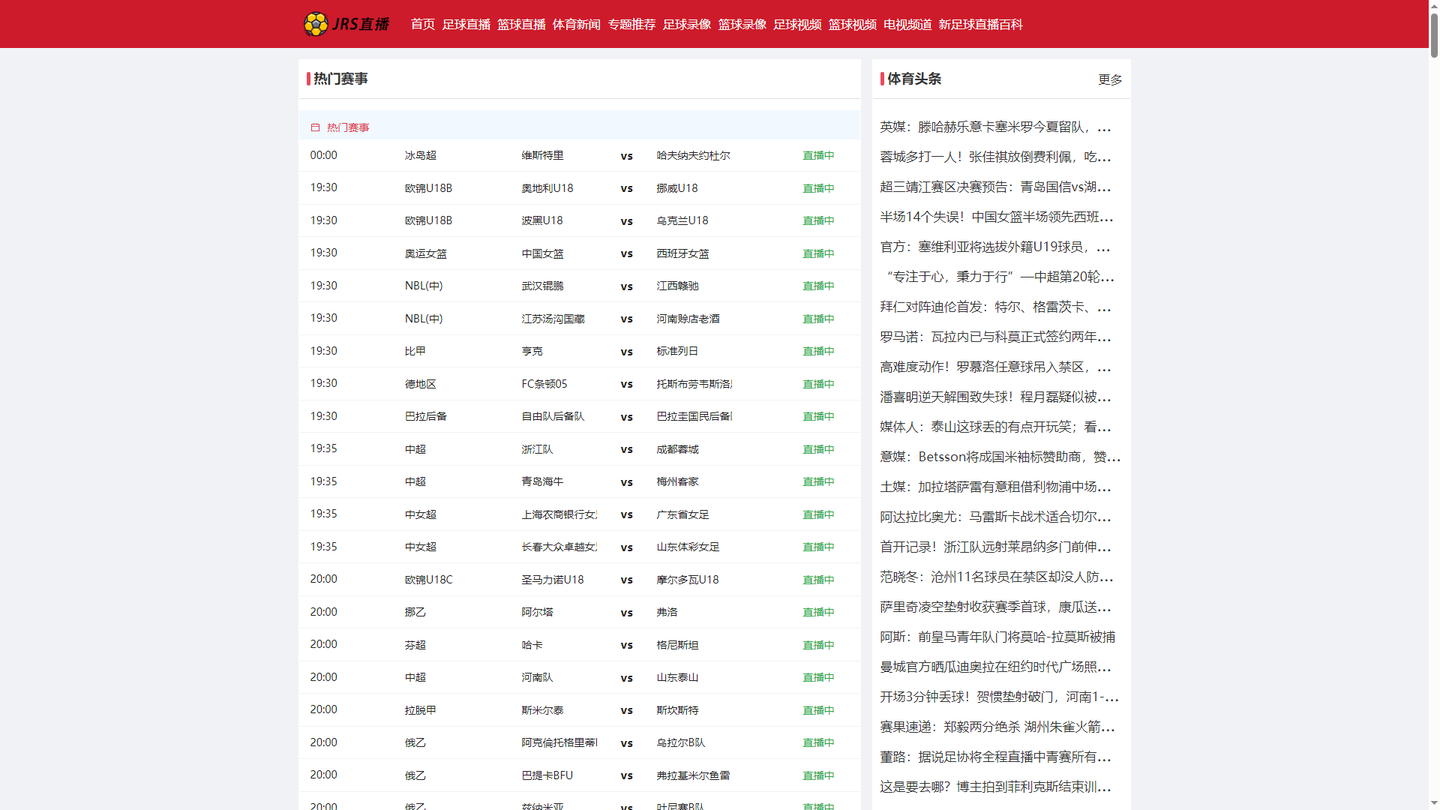Click 更多 beside 体育头条
The height and width of the screenshot is (810, 1440).
(x=1110, y=79)
